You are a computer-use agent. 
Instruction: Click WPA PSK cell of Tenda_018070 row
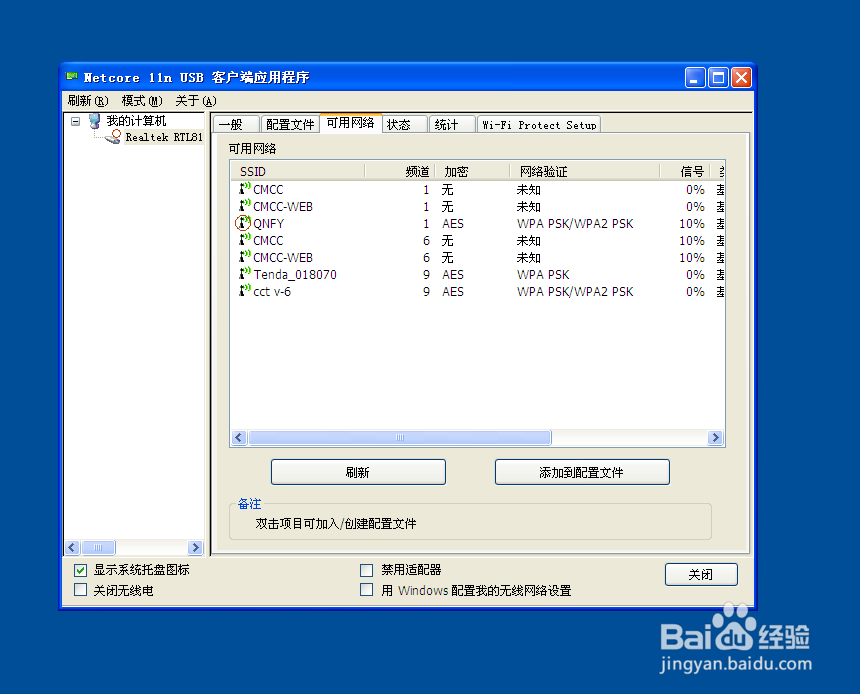click(x=543, y=275)
